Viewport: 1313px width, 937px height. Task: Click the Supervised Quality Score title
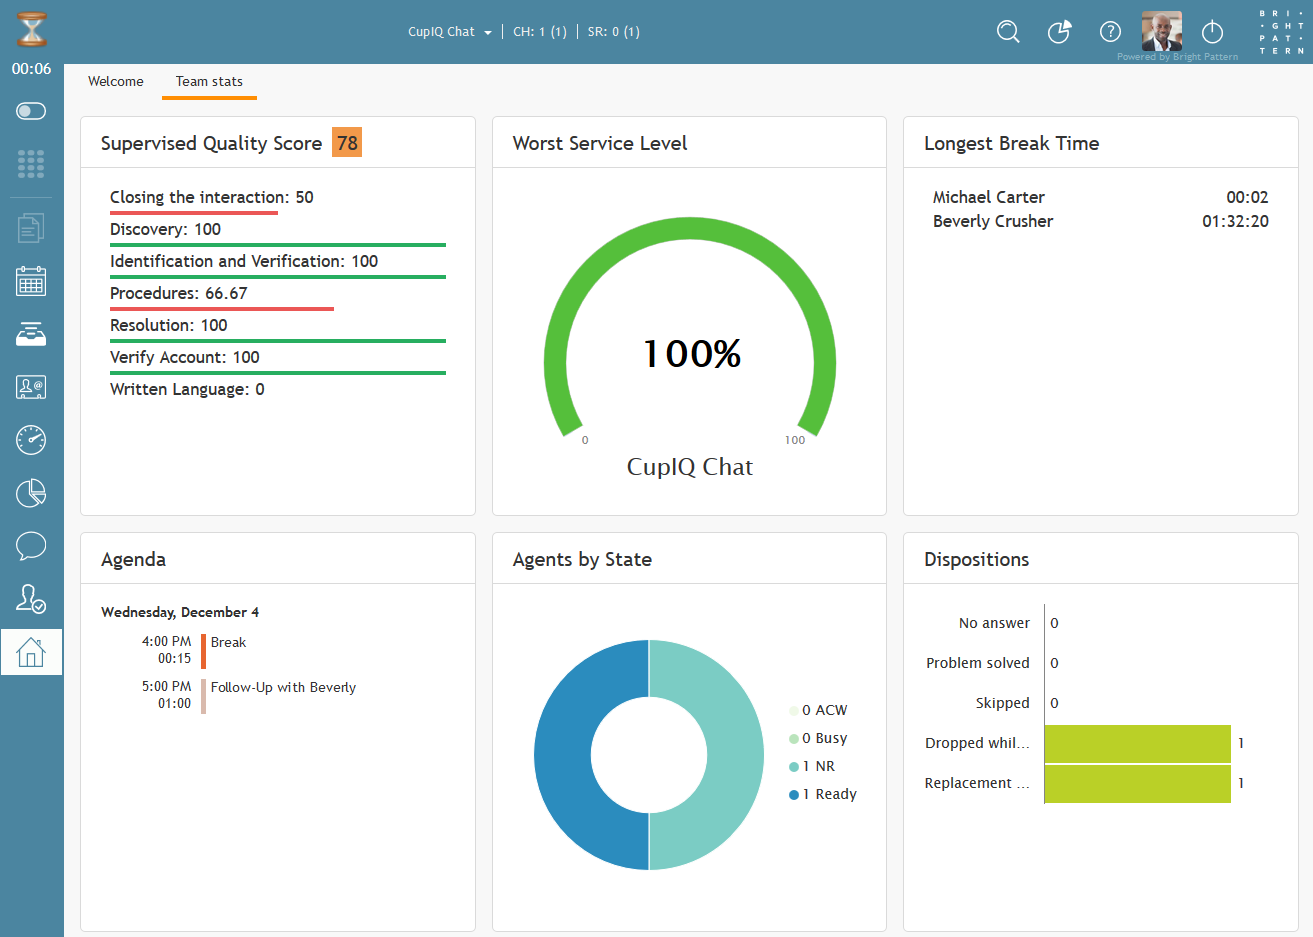(x=211, y=143)
